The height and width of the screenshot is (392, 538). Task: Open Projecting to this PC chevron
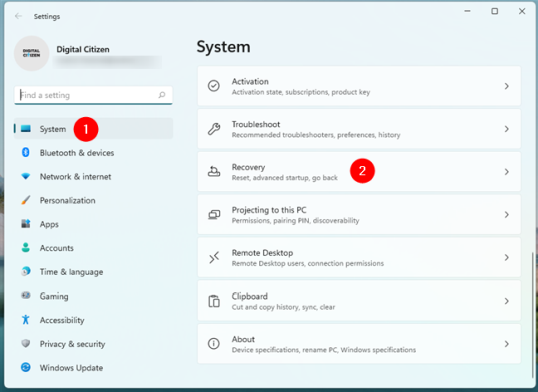[506, 215]
